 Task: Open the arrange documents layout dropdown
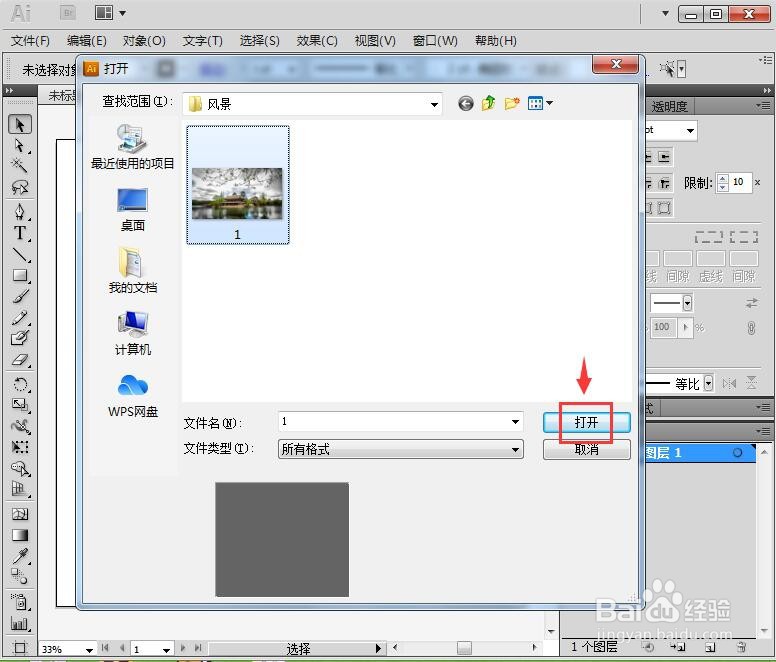pos(110,13)
